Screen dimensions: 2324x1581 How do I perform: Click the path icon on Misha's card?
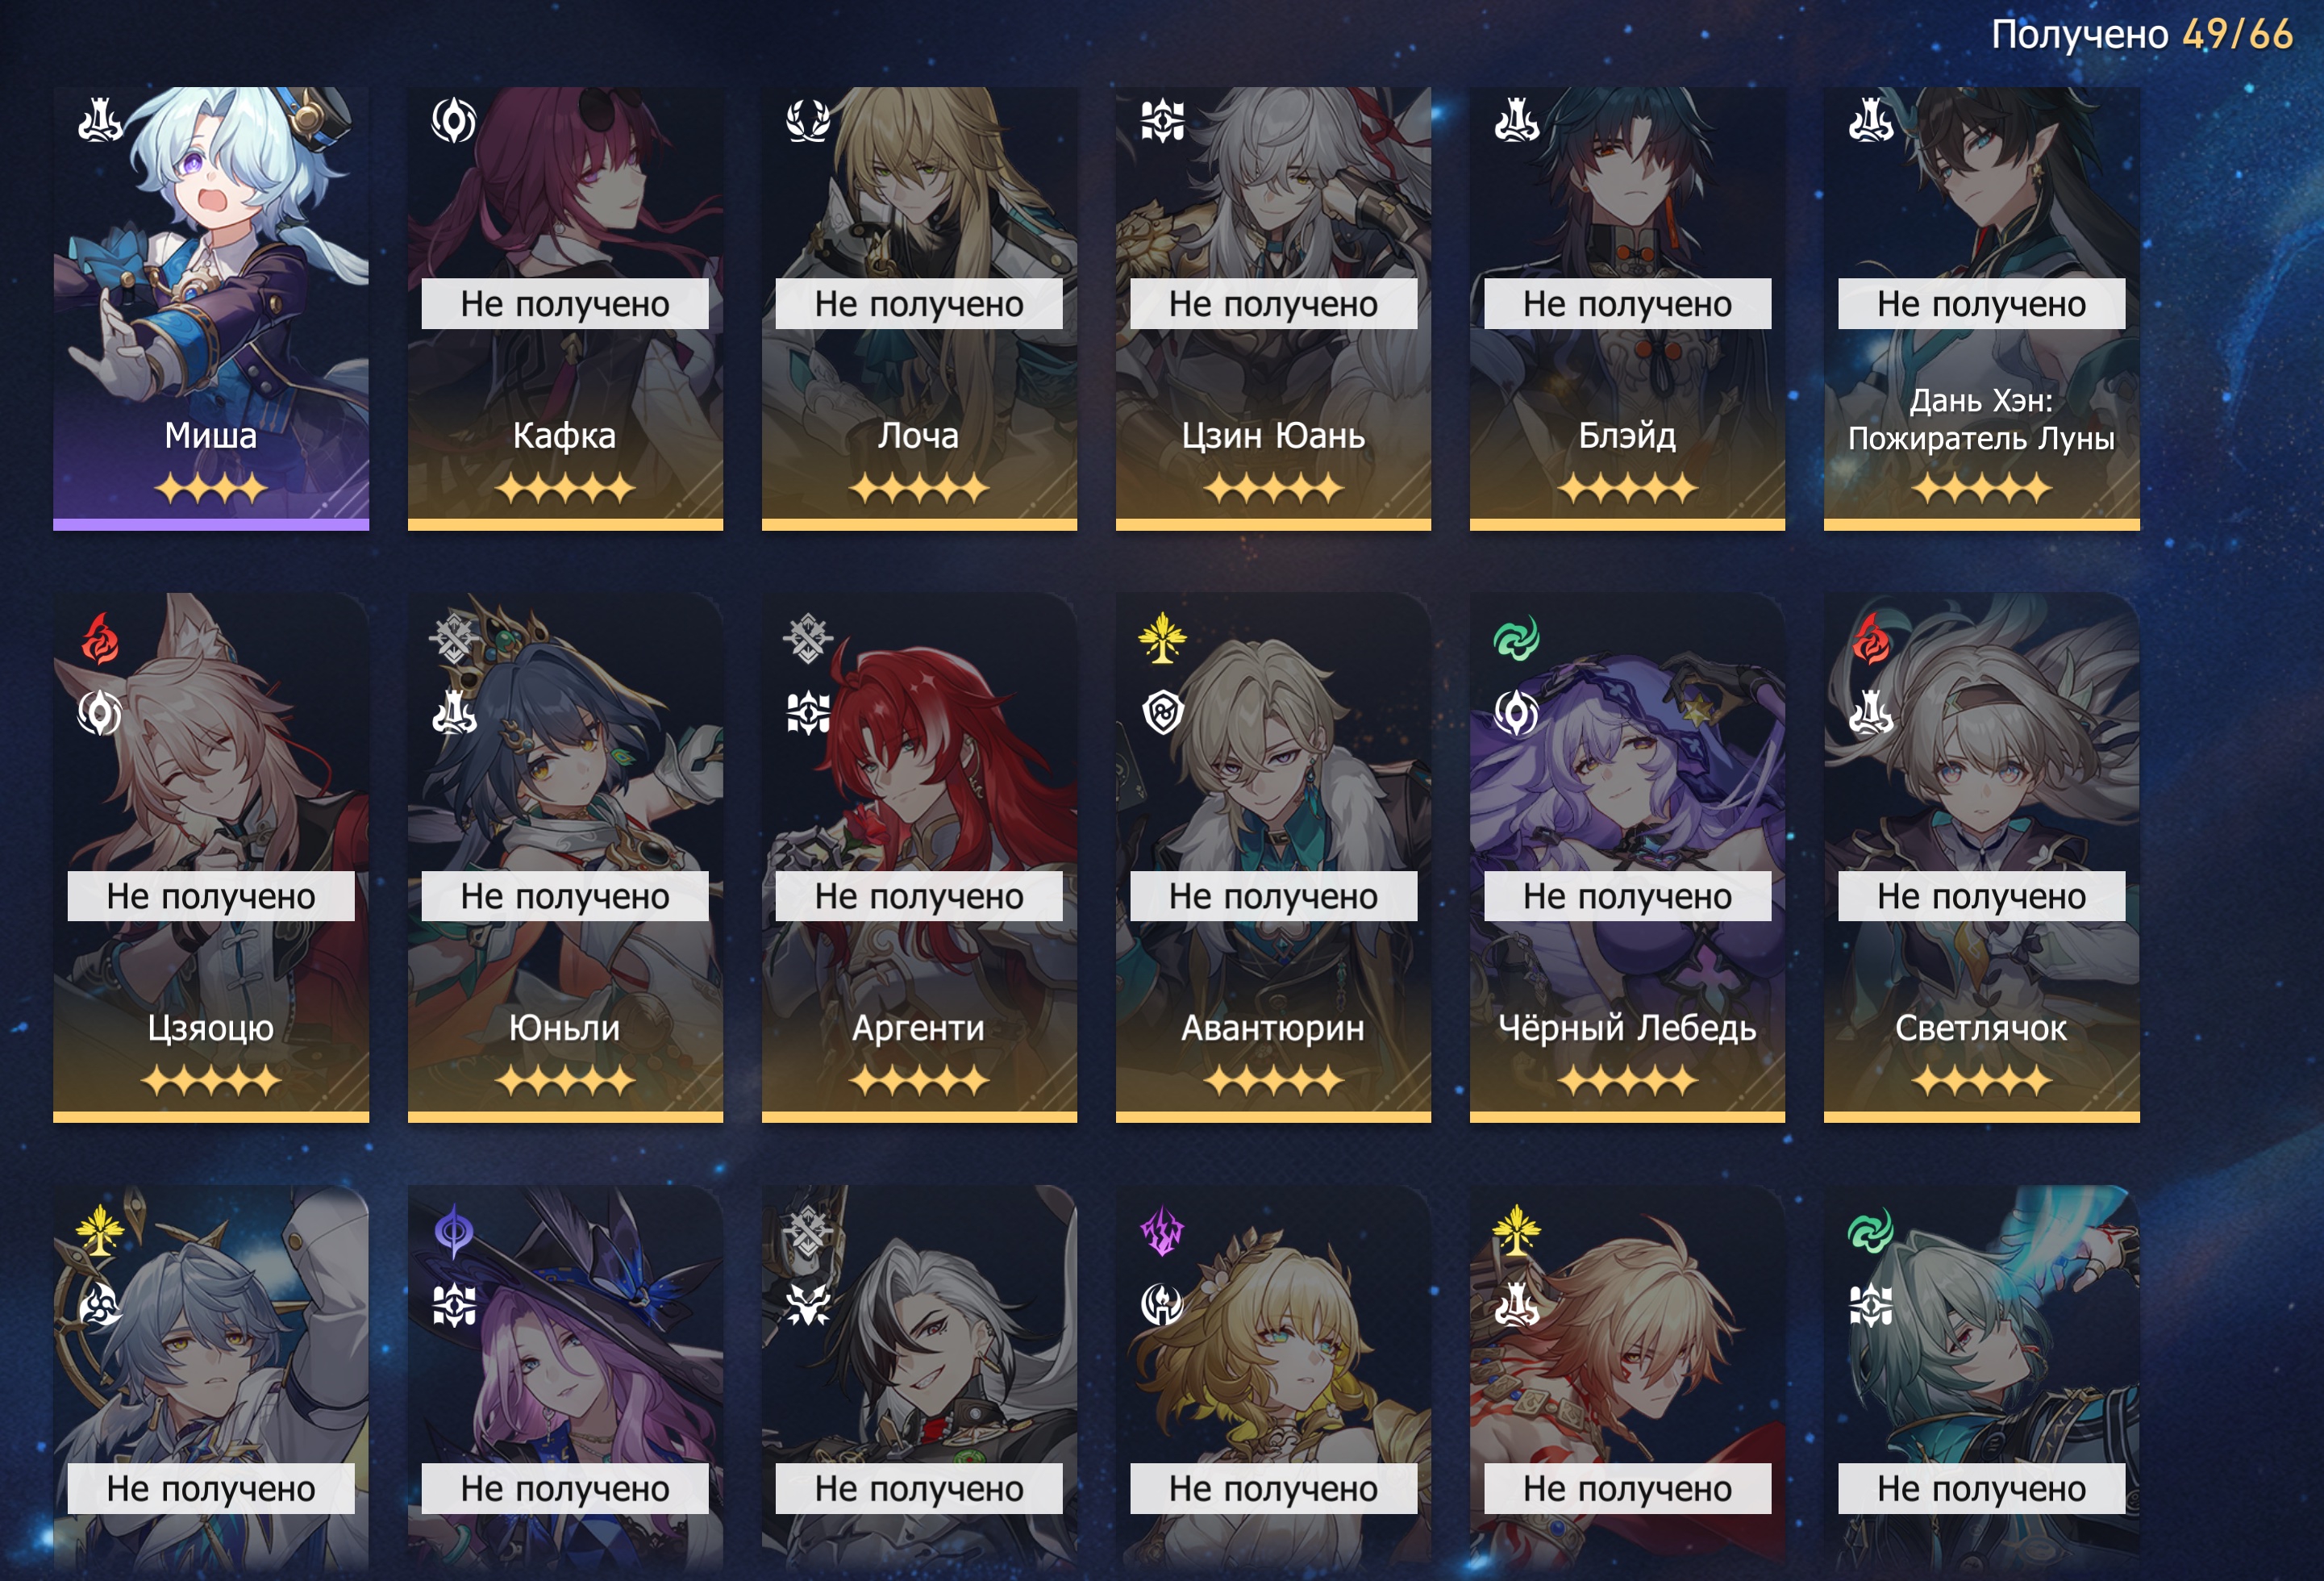[100, 121]
